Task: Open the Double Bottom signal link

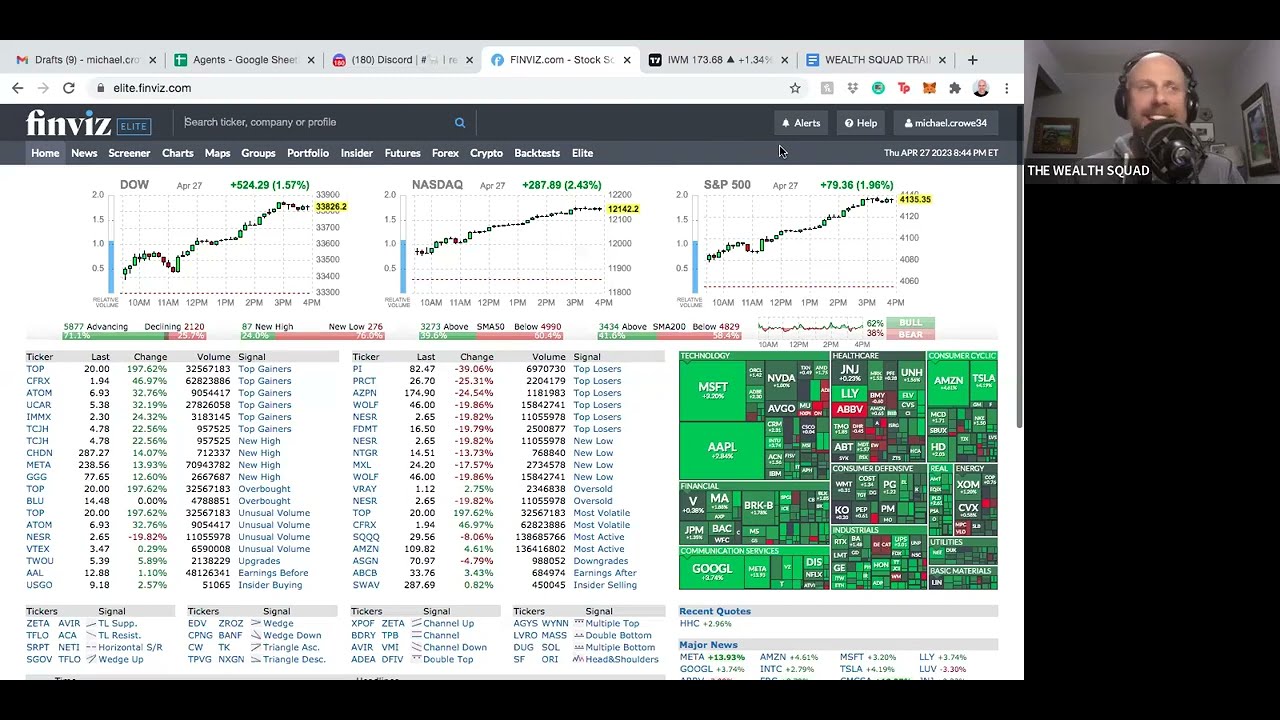Action: [x=618, y=635]
